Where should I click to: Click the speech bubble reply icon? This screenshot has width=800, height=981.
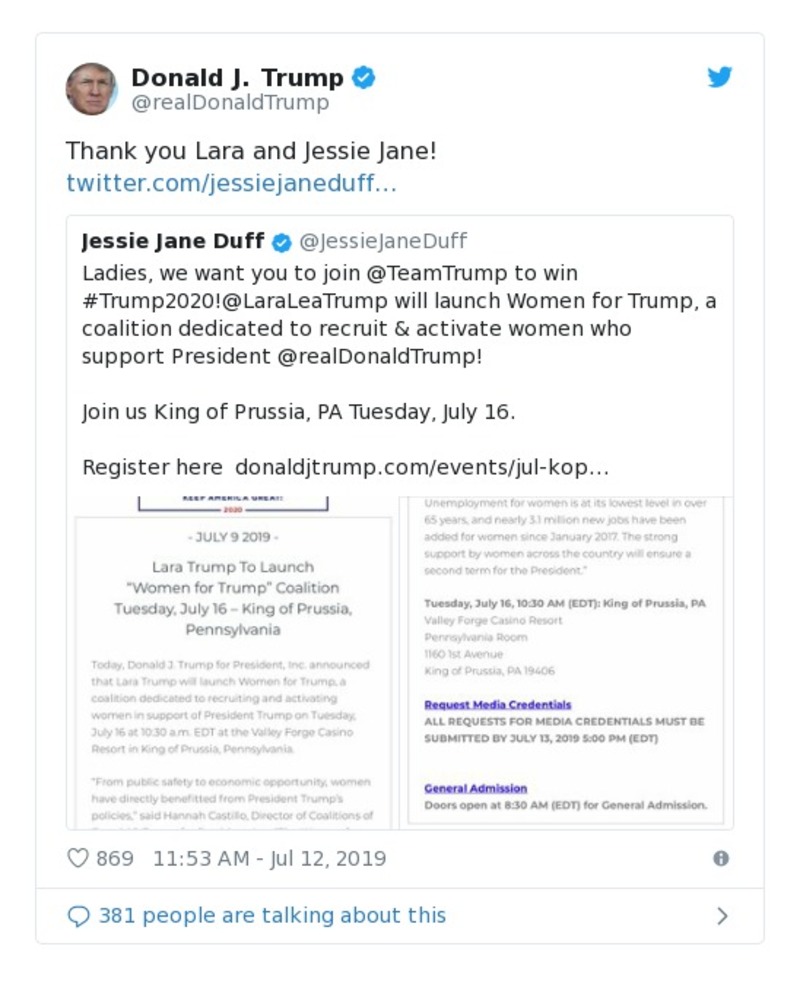pos(78,916)
